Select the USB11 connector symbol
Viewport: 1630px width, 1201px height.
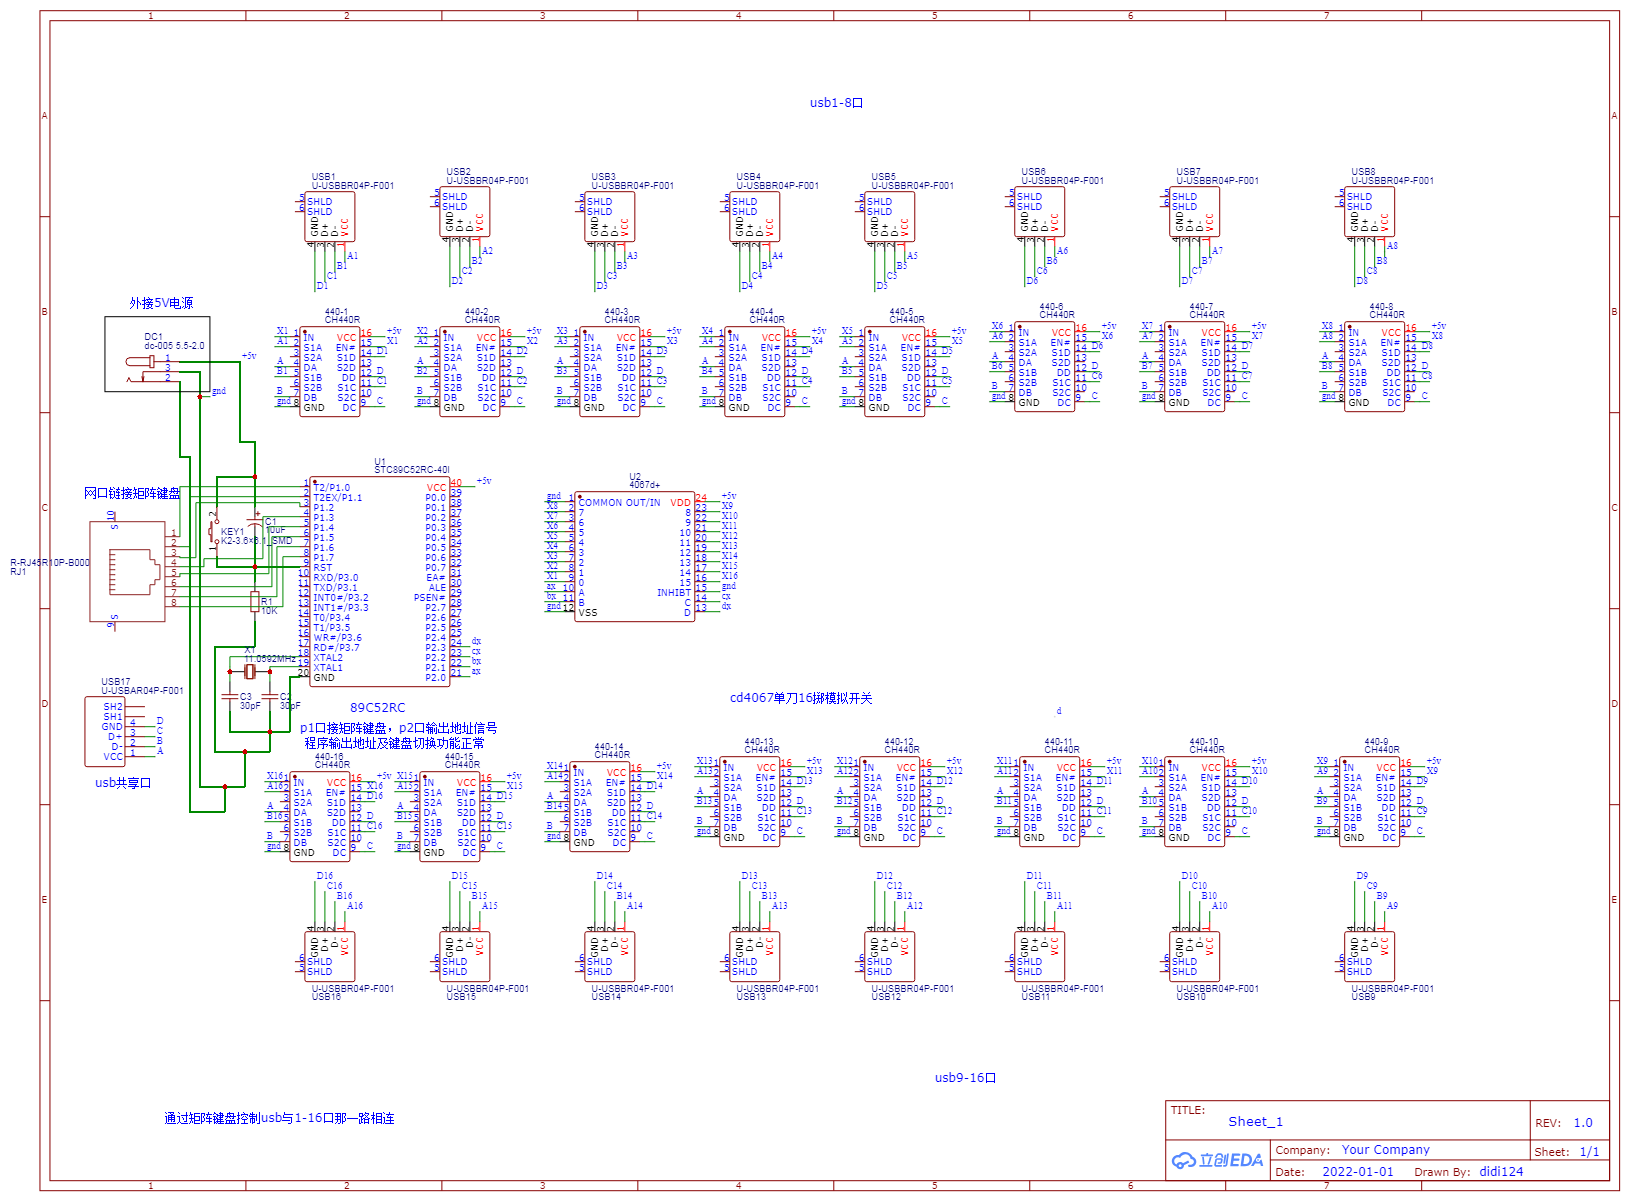point(1040,956)
